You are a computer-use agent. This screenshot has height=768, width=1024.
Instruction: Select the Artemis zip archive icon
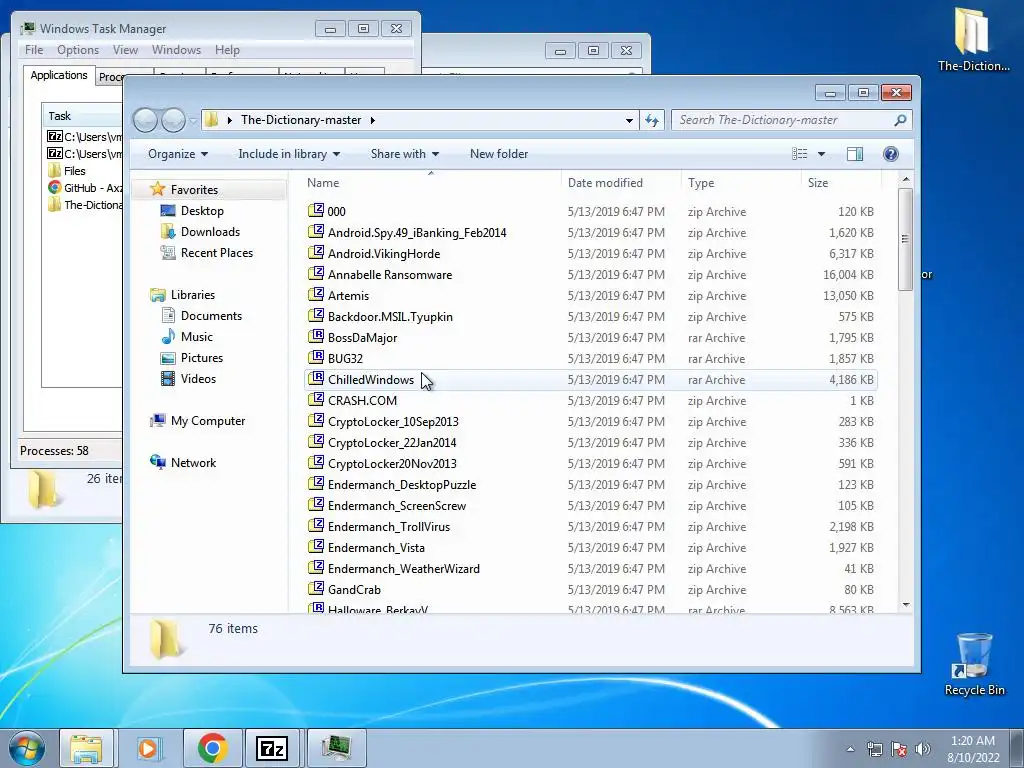click(x=316, y=295)
